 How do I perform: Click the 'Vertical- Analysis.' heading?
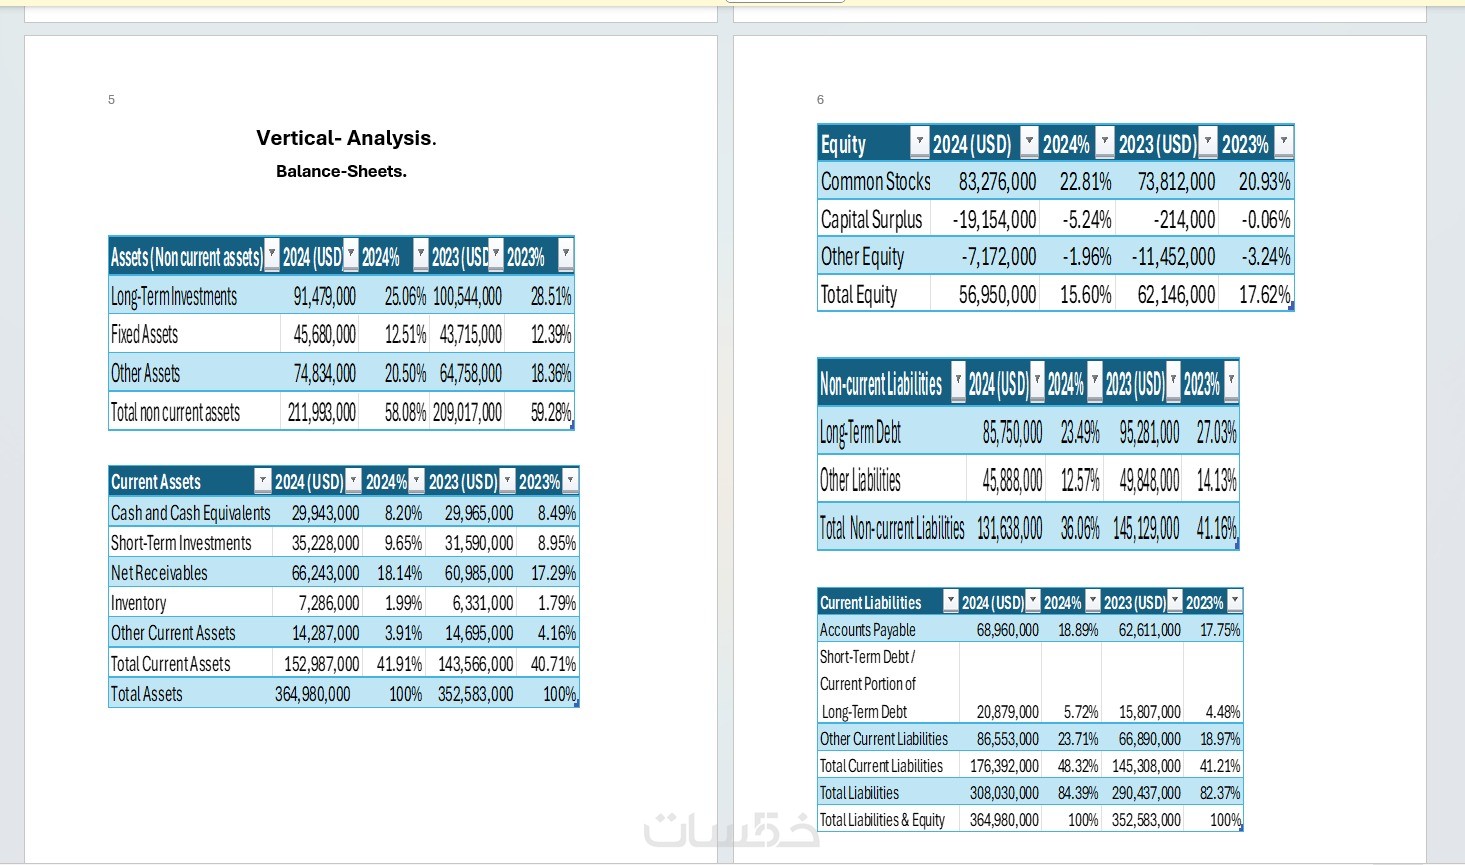coord(346,138)
